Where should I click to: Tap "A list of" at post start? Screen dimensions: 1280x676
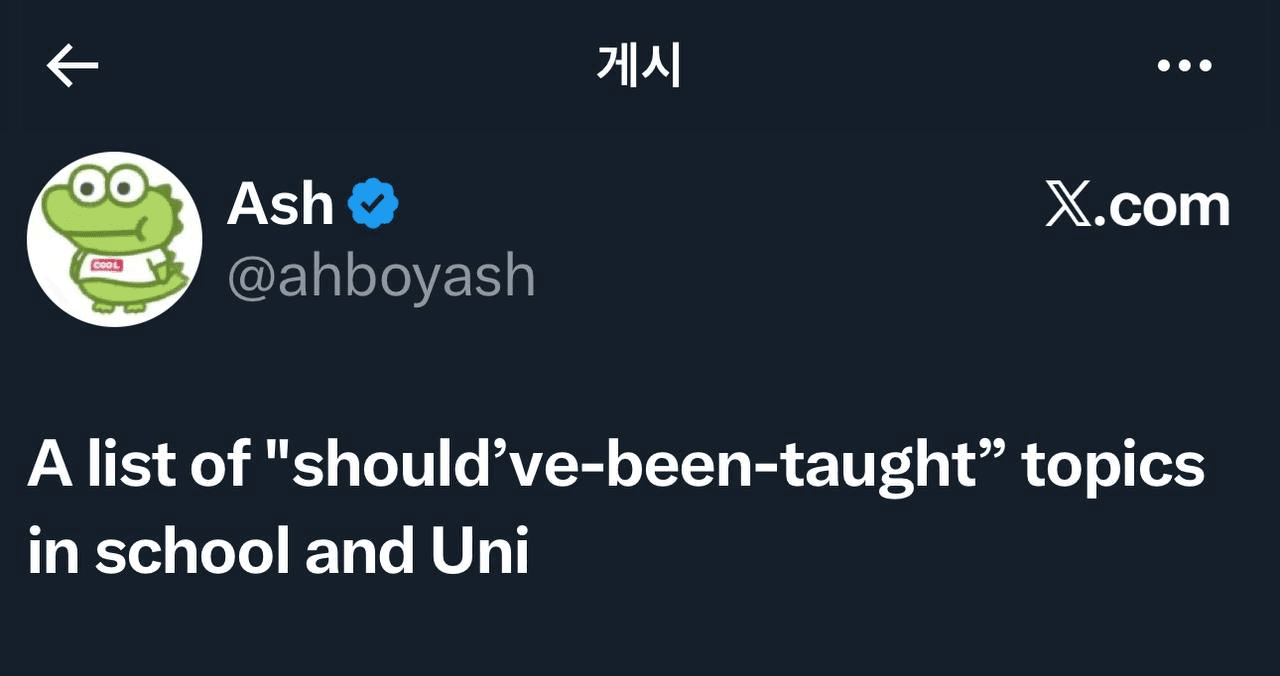point(140,466)
